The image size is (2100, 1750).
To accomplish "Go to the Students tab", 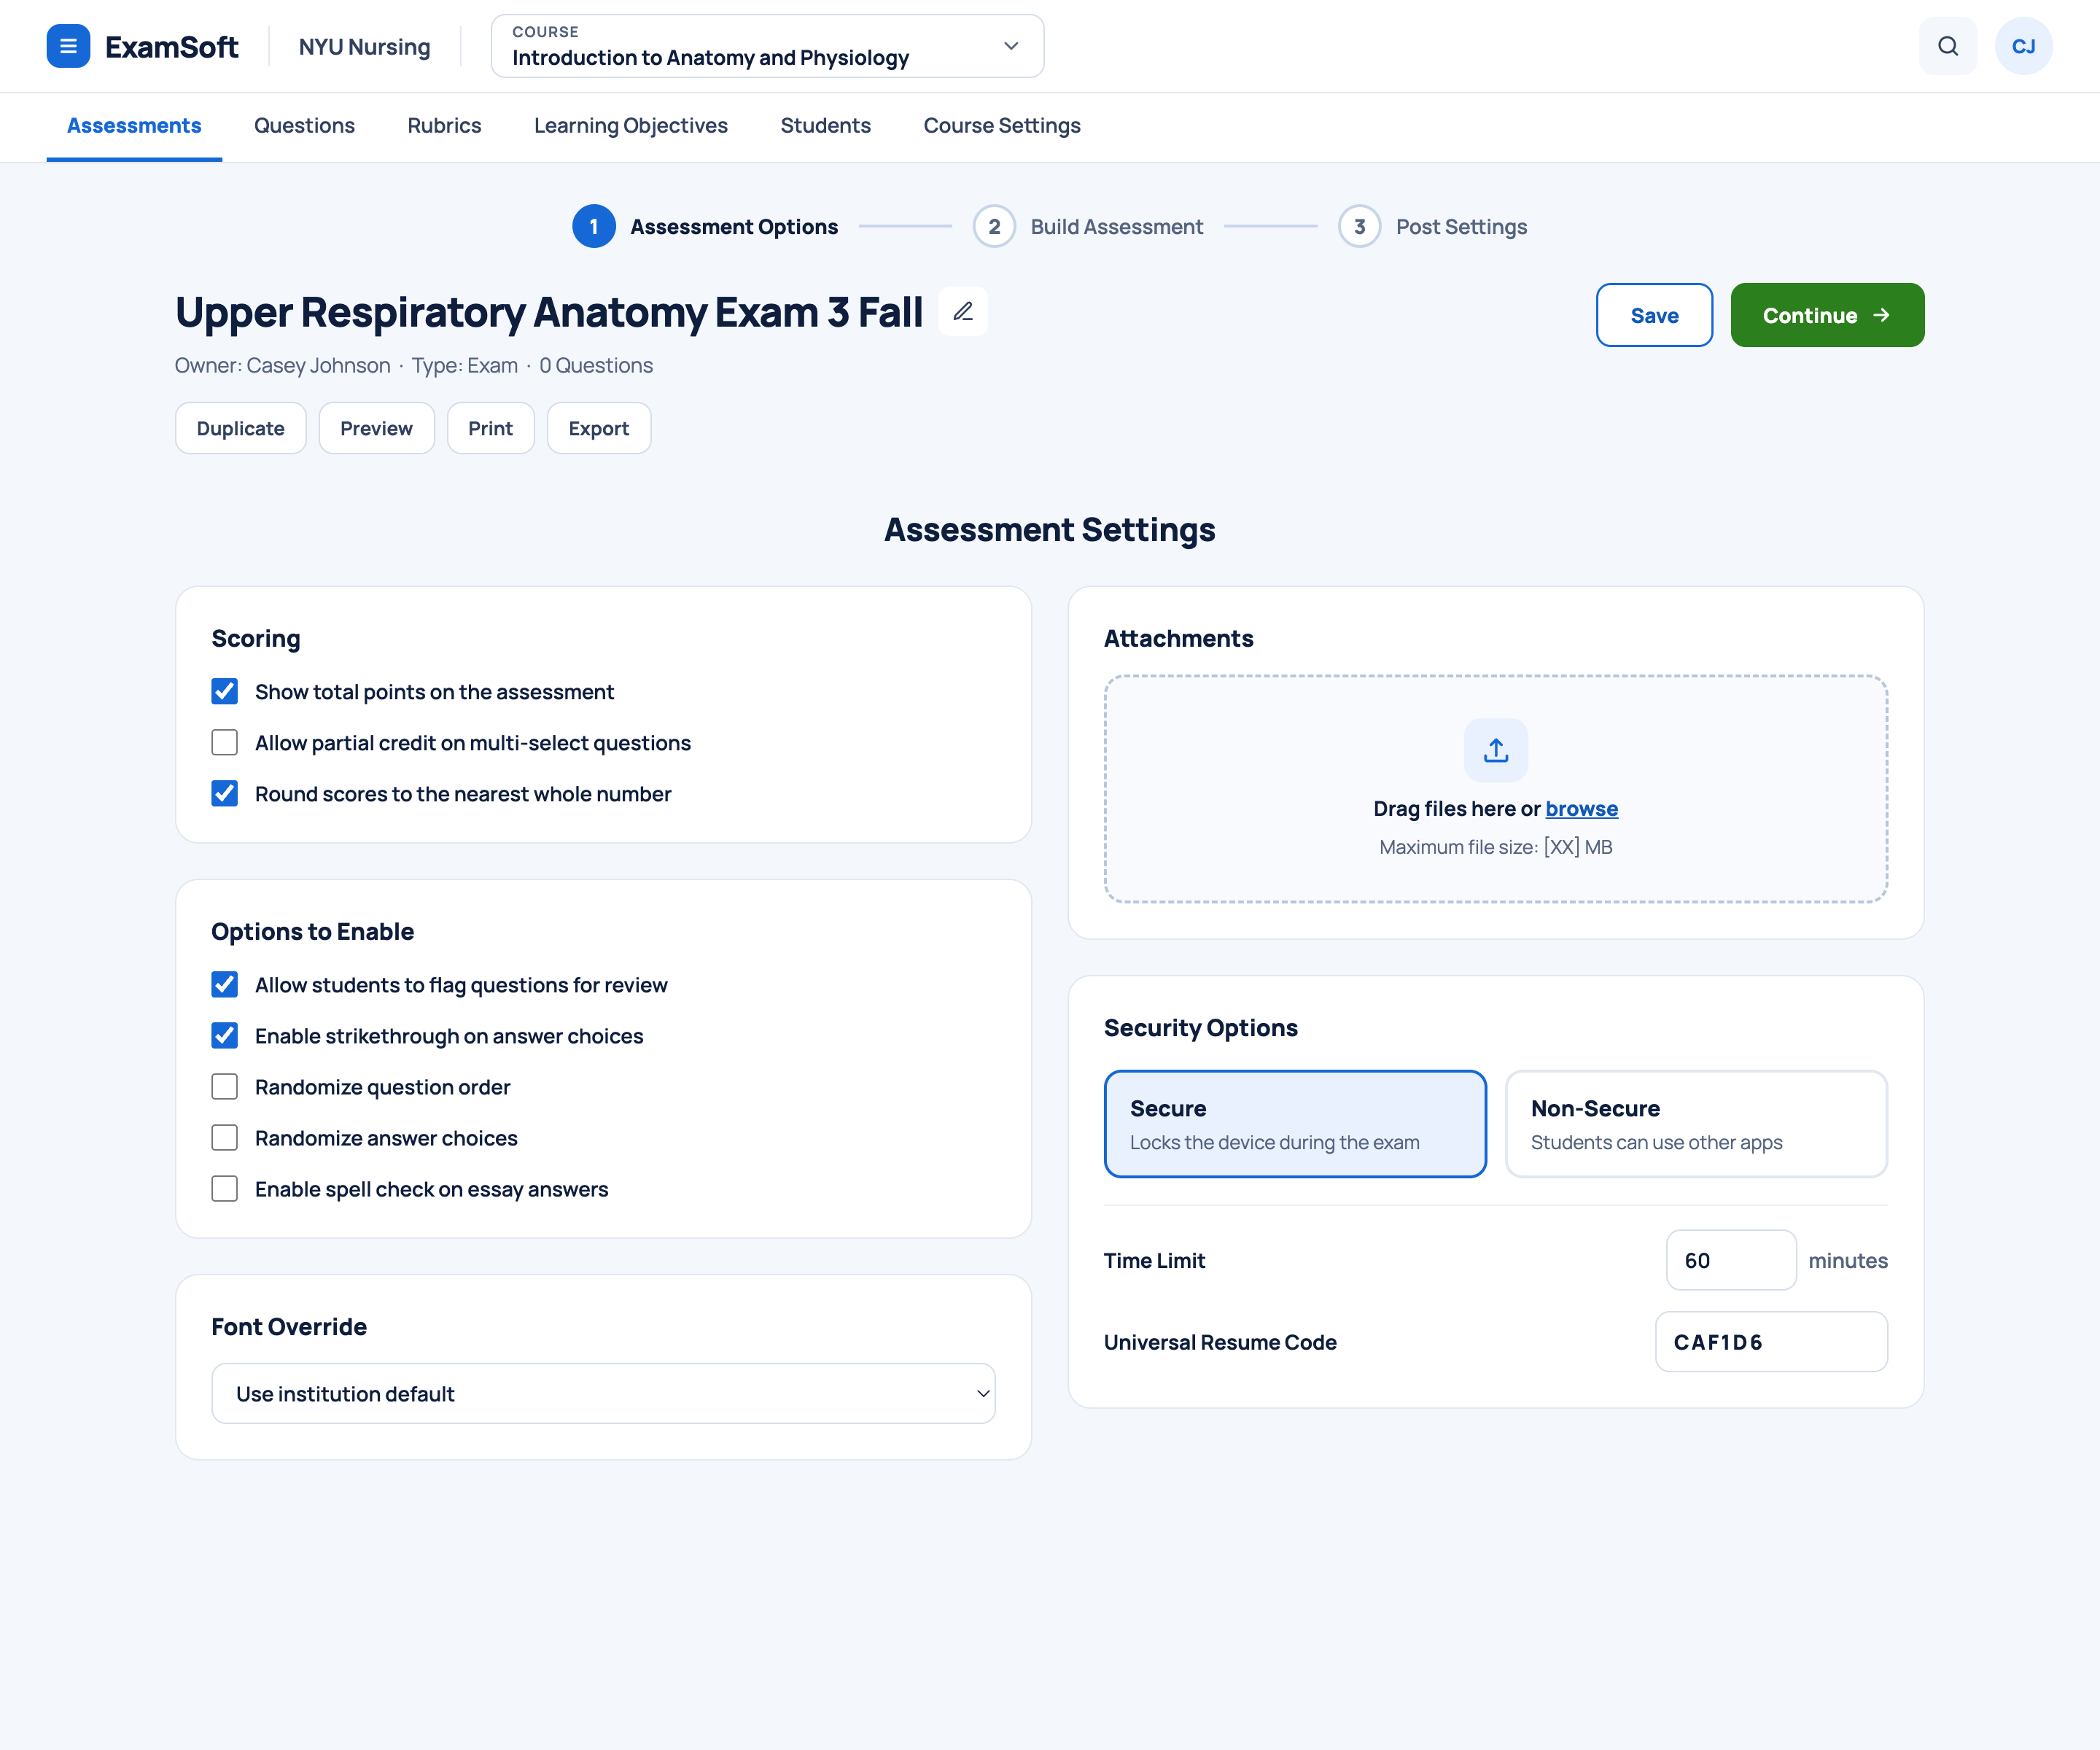I will click(x=825, y=126).
